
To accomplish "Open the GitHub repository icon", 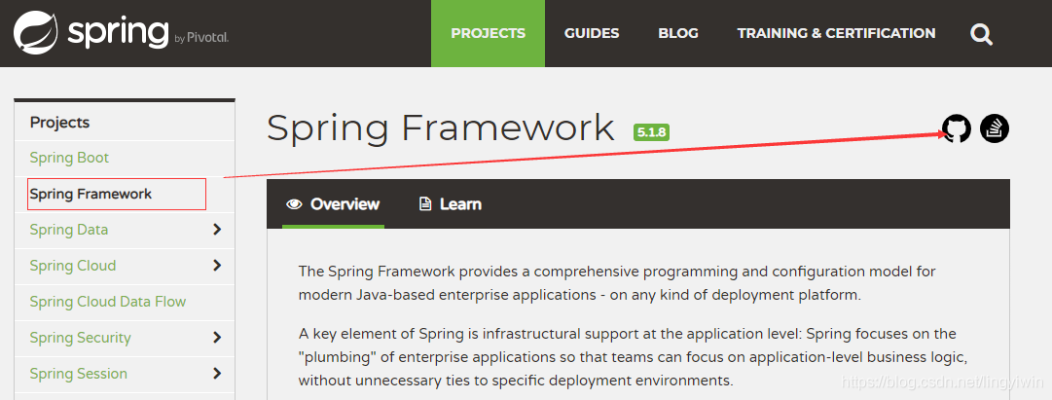I will coord(956,129).
